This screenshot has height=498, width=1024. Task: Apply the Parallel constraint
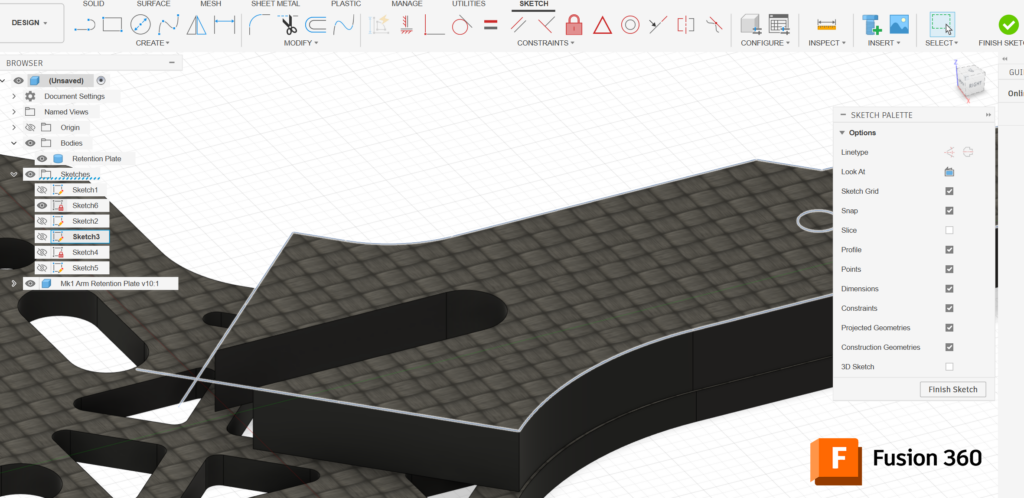519,25
